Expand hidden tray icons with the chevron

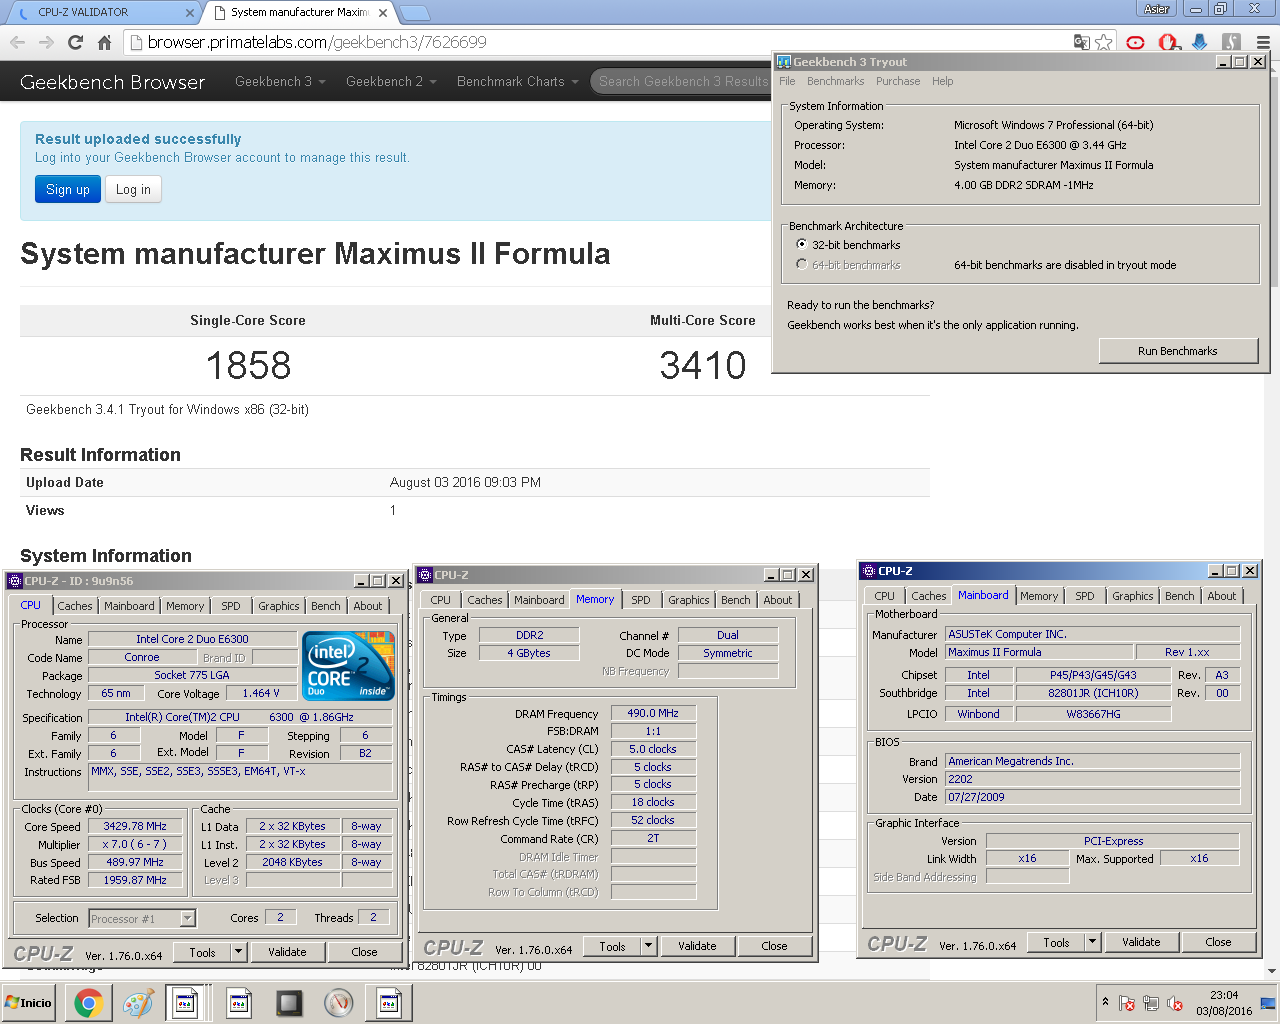(x=1105, y=1002)
